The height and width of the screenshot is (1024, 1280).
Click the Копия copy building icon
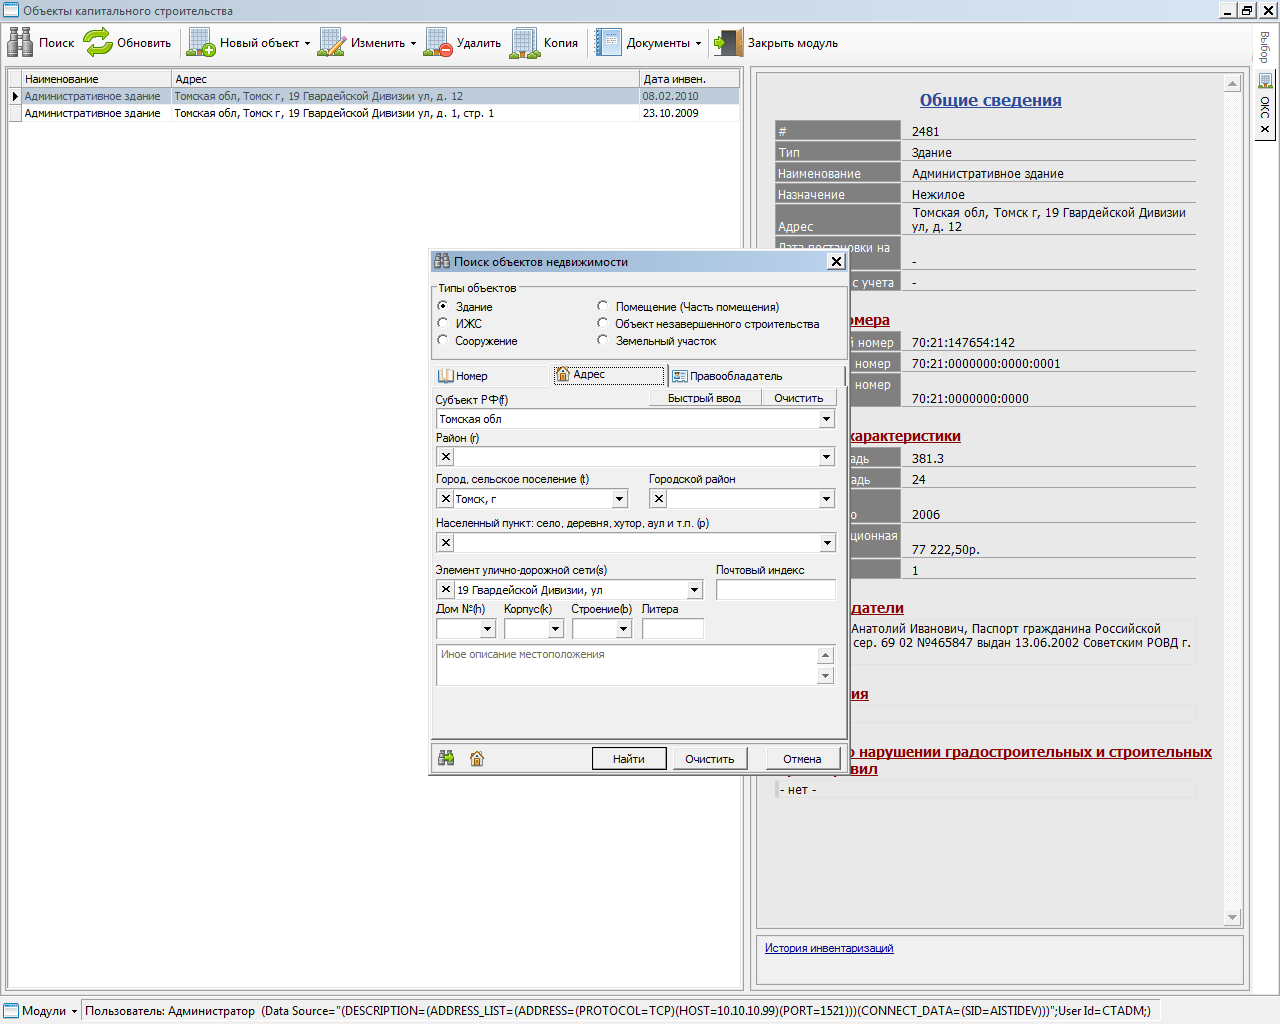(525, 42)
